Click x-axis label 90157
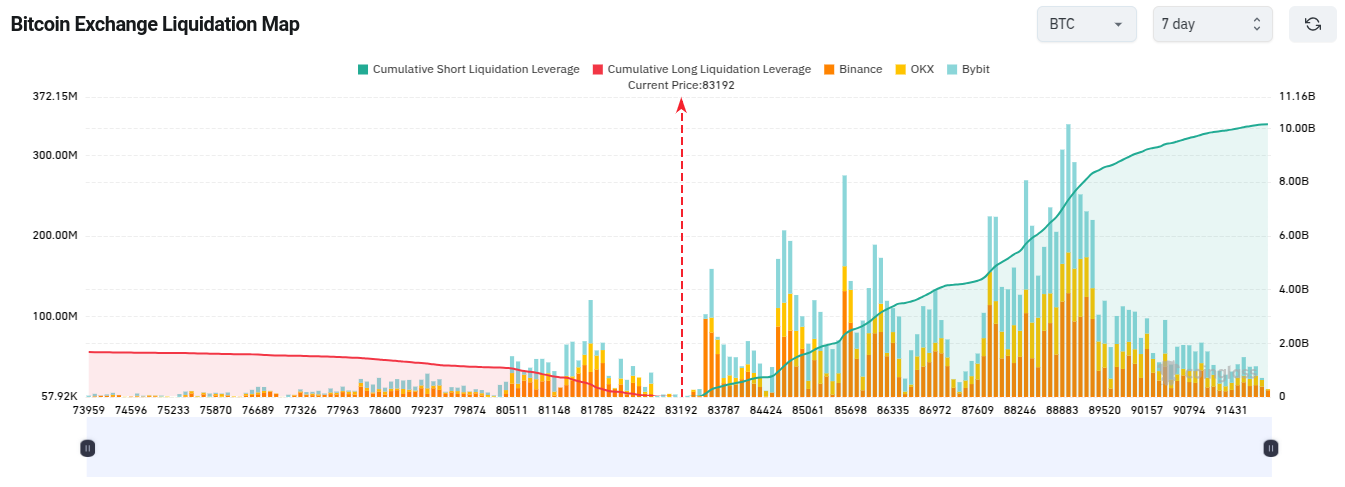Screen dimensions: 1345x487 (x=1146, y=409)
